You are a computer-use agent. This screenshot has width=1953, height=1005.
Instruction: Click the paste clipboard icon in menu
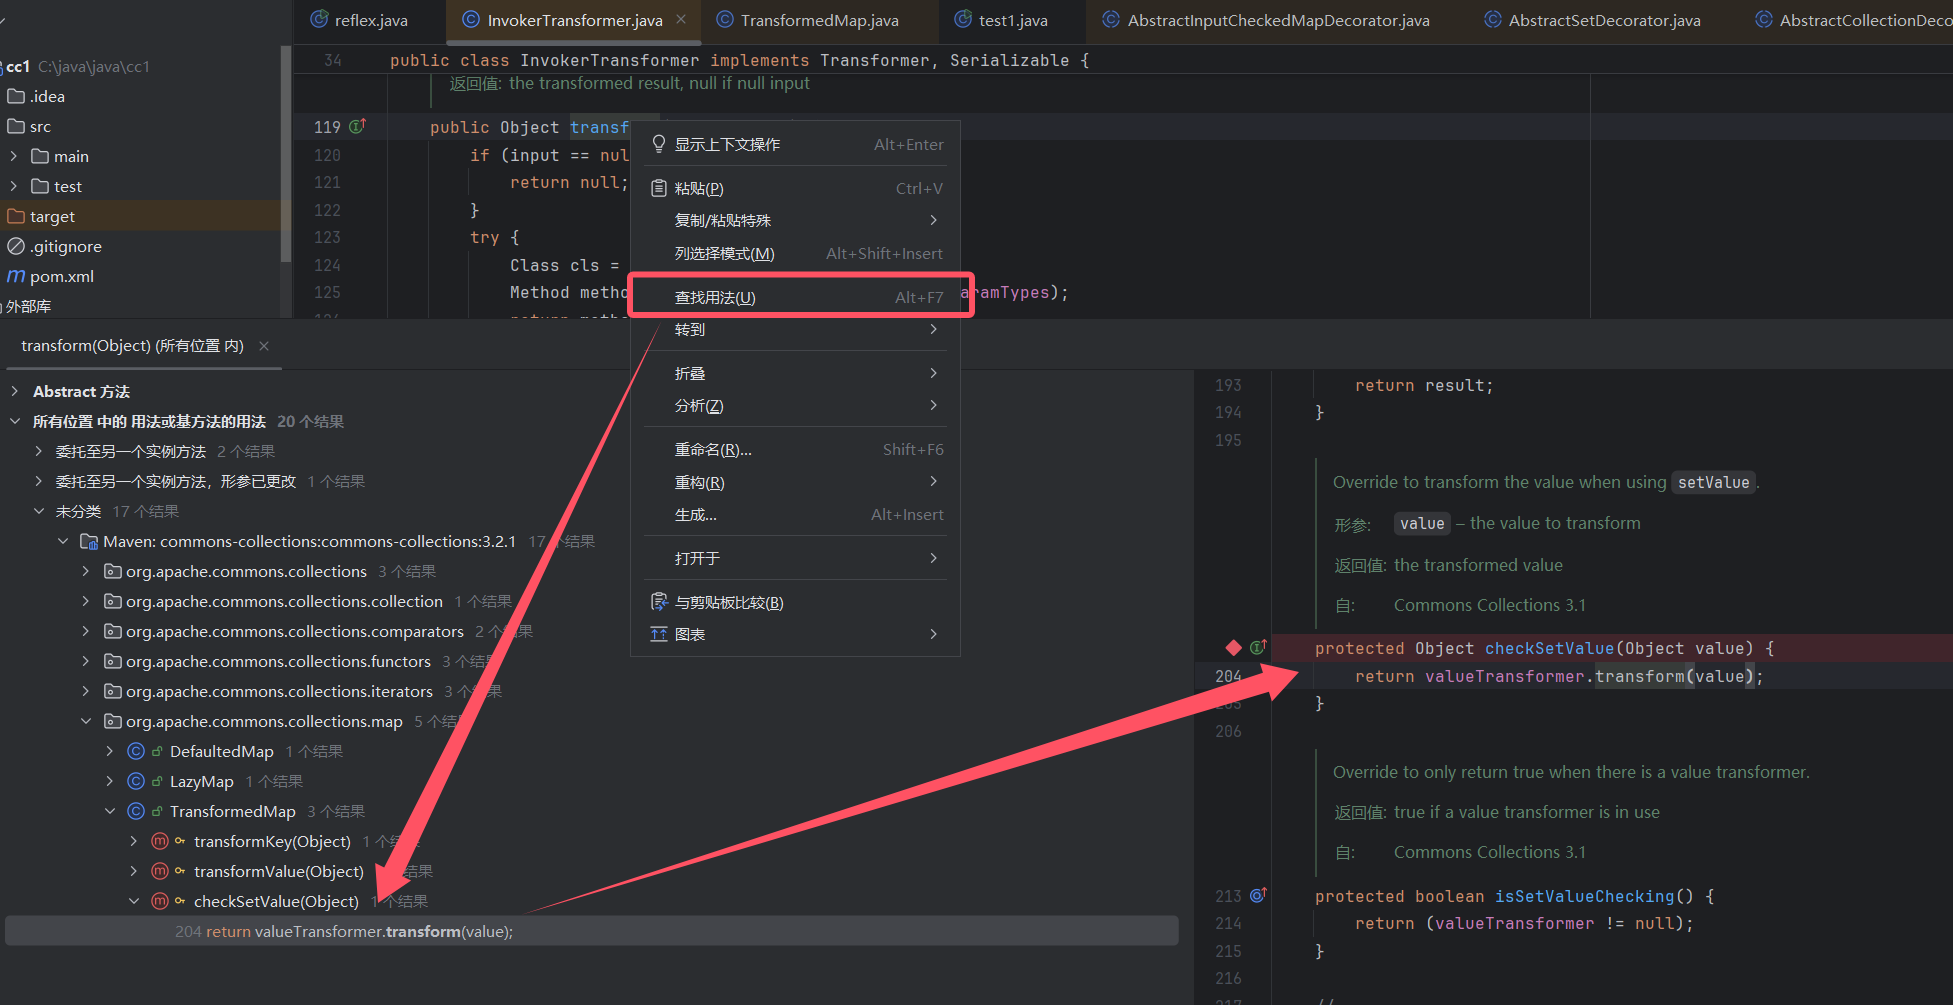659,188
